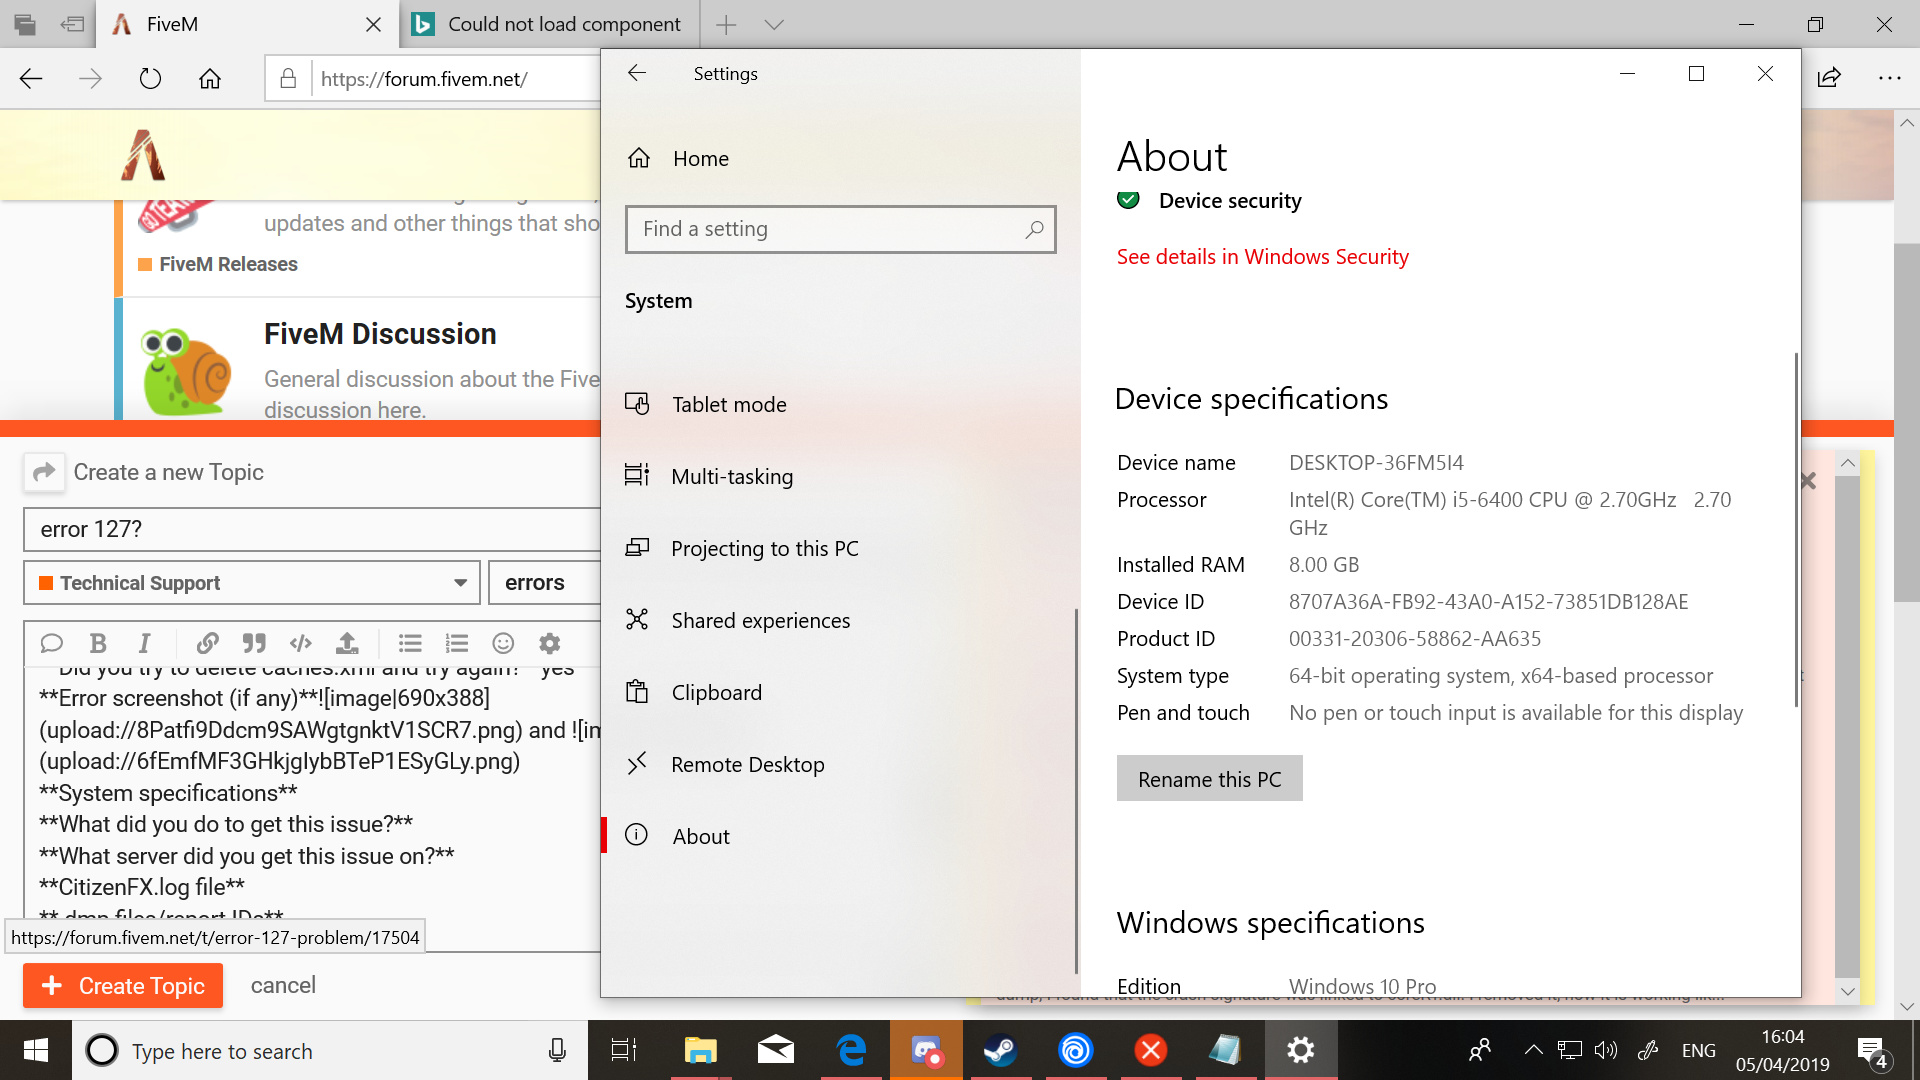Click the Edge share icon
The height and width of the screenshot is (1080, 1920).
pyautogui.click(x=1829, y=78)
